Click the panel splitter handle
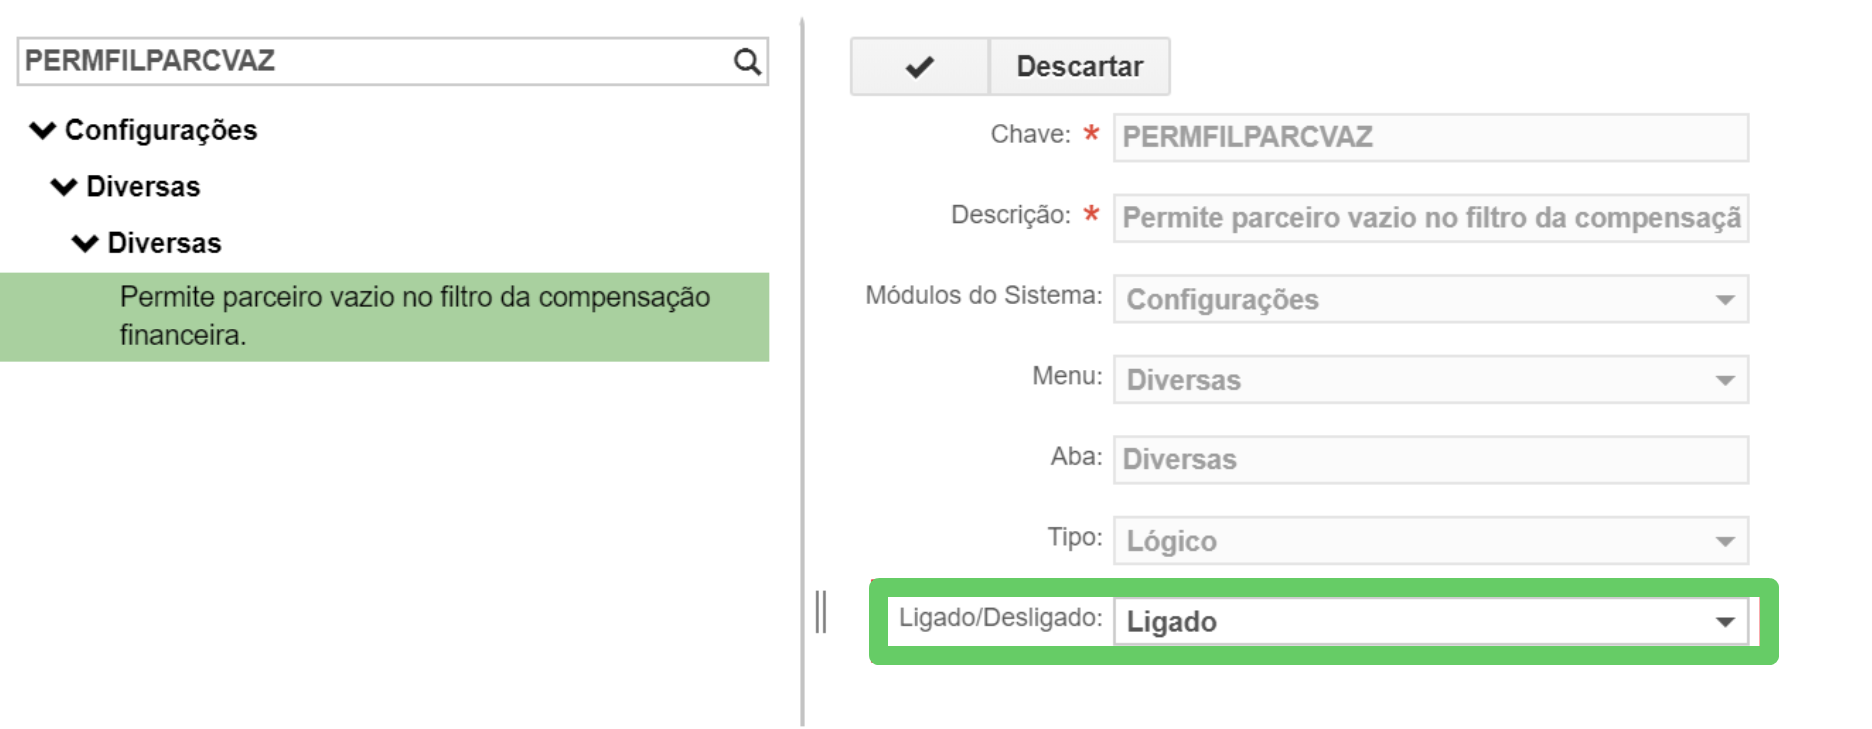Screen dimensions: 1872x729 click(820, 612)
